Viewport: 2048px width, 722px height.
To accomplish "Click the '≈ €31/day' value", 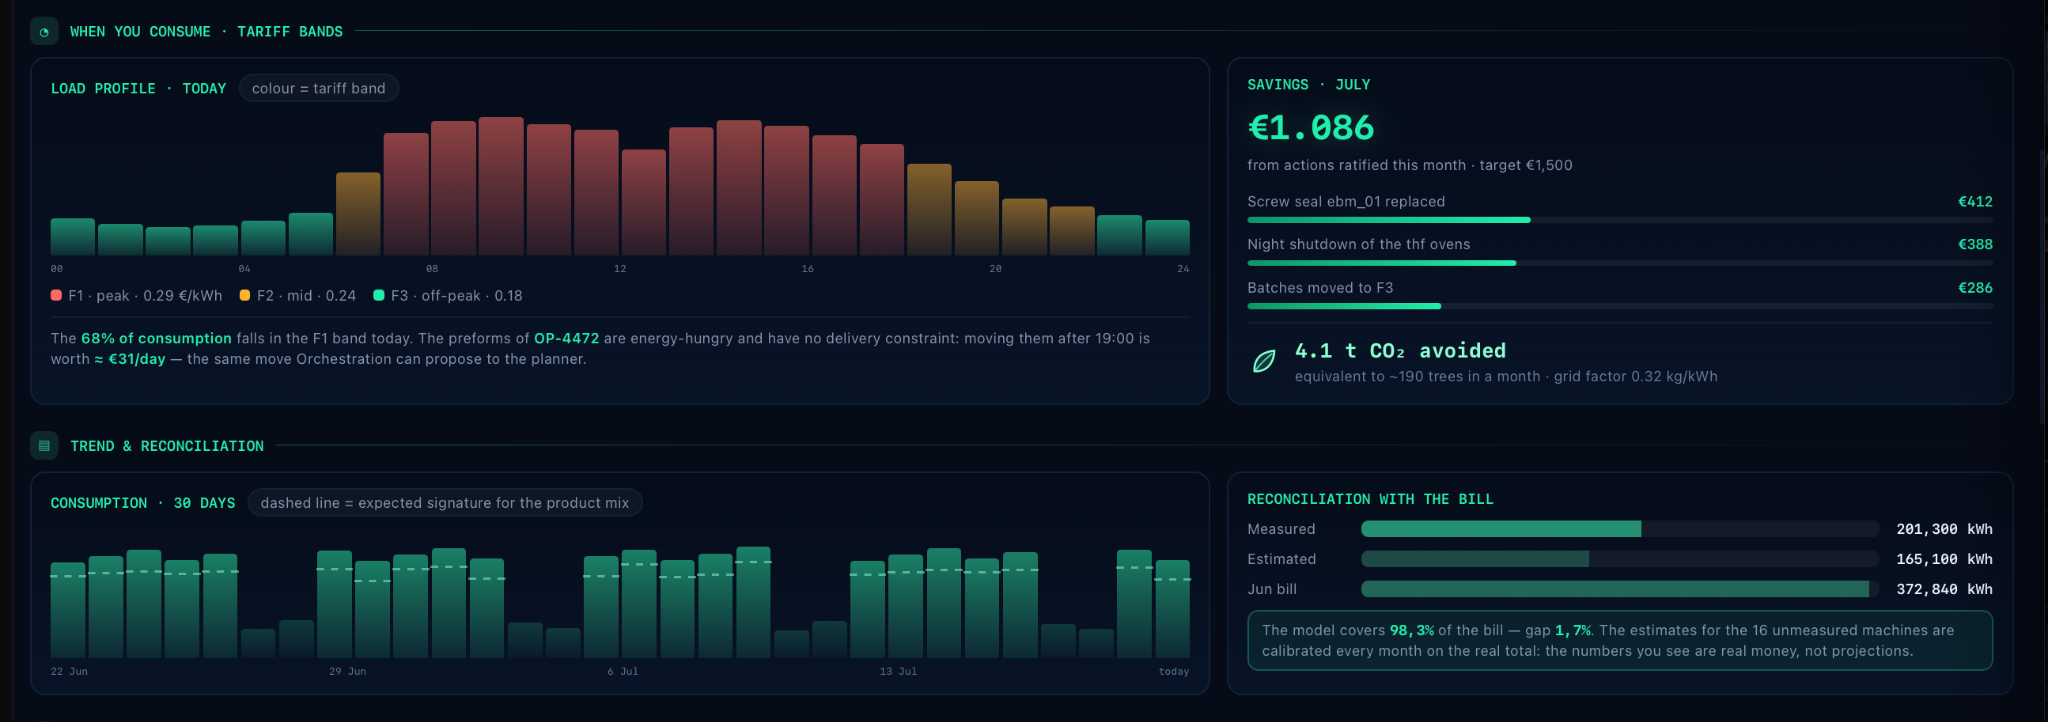I will 130,359.
